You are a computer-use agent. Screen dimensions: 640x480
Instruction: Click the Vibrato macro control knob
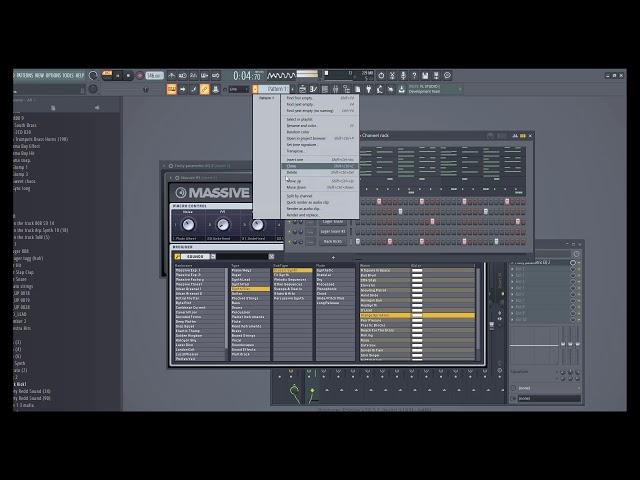coord(187,225)
